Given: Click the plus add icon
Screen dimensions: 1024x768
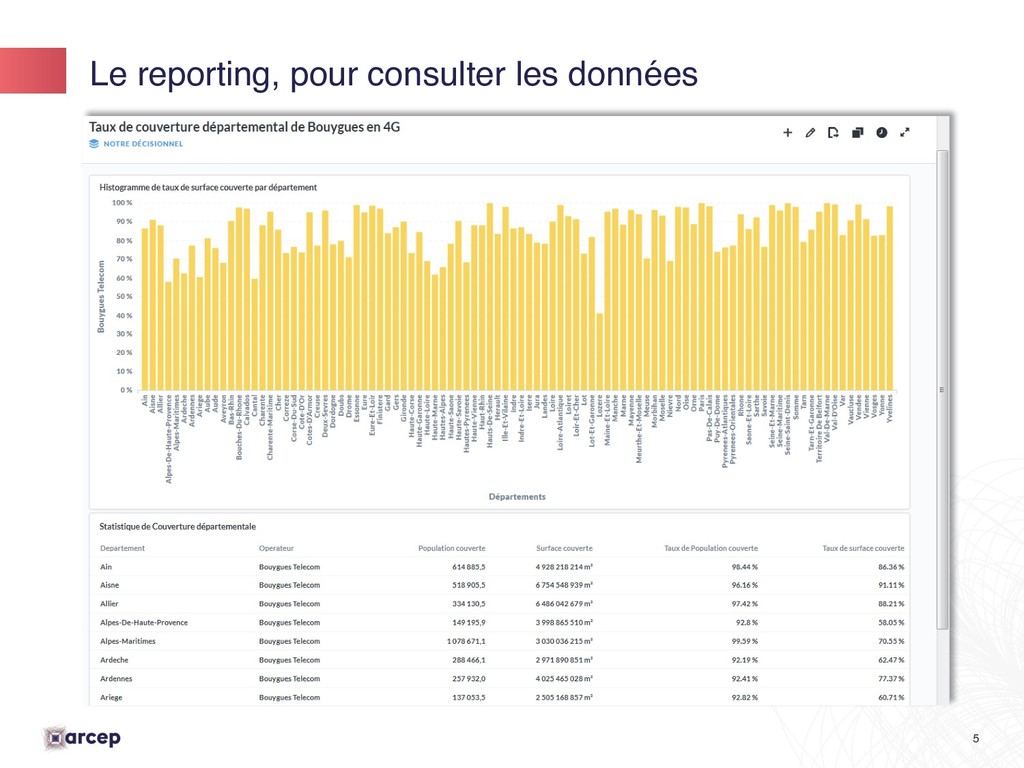Looking at the screenshot, I should click(x=788, y=133).
